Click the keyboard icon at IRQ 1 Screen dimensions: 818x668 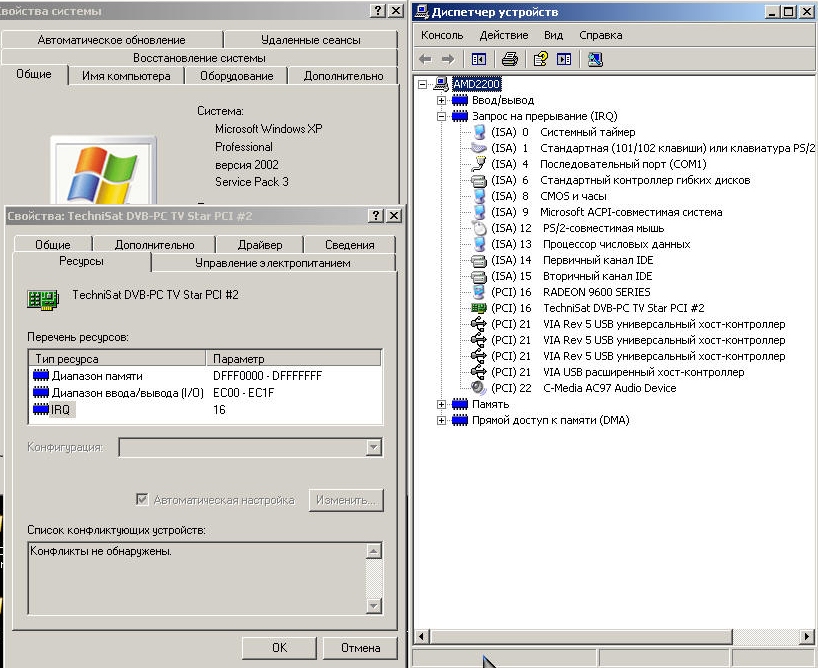pyautogui.click(x=478, y=148)
